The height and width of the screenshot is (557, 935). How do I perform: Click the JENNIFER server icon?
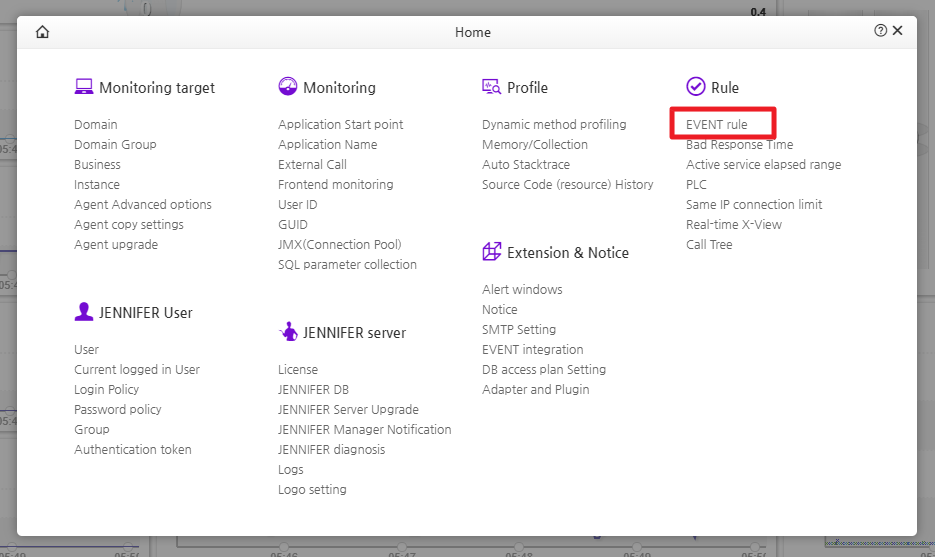(x=288, y=332)
